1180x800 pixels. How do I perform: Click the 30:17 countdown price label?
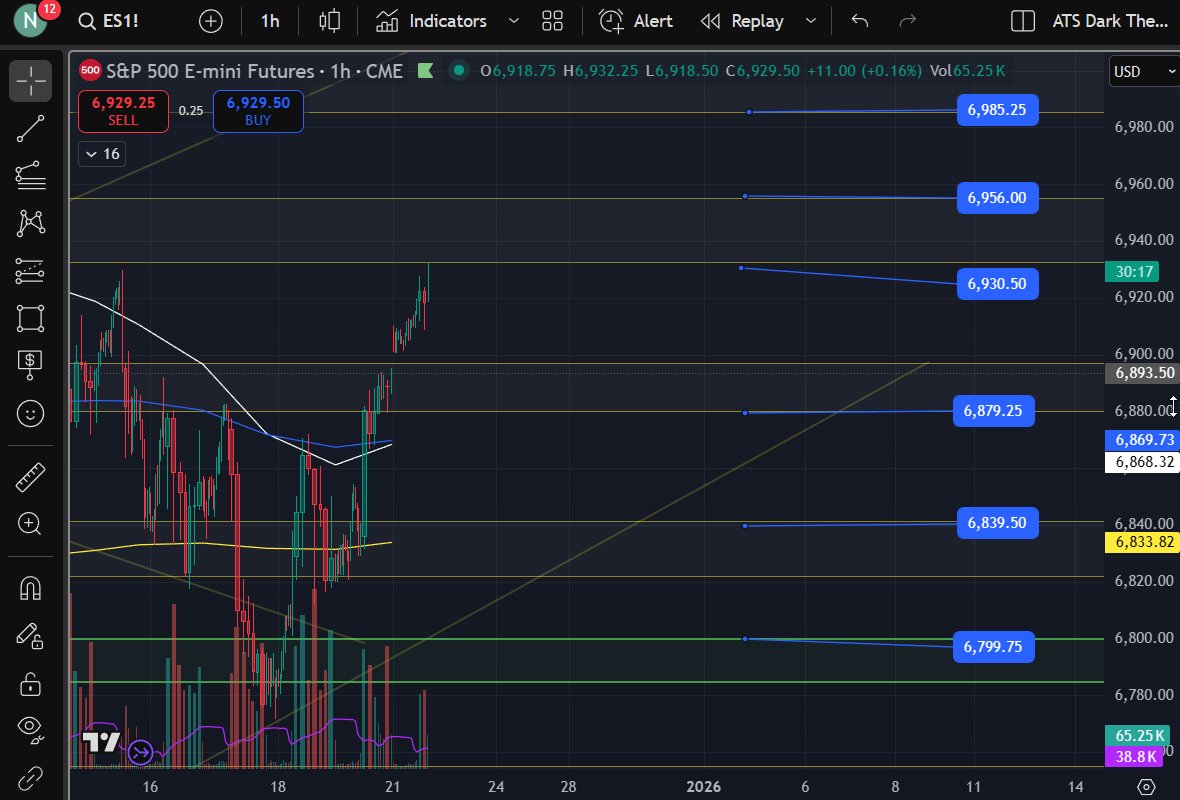pos(1132,272)
